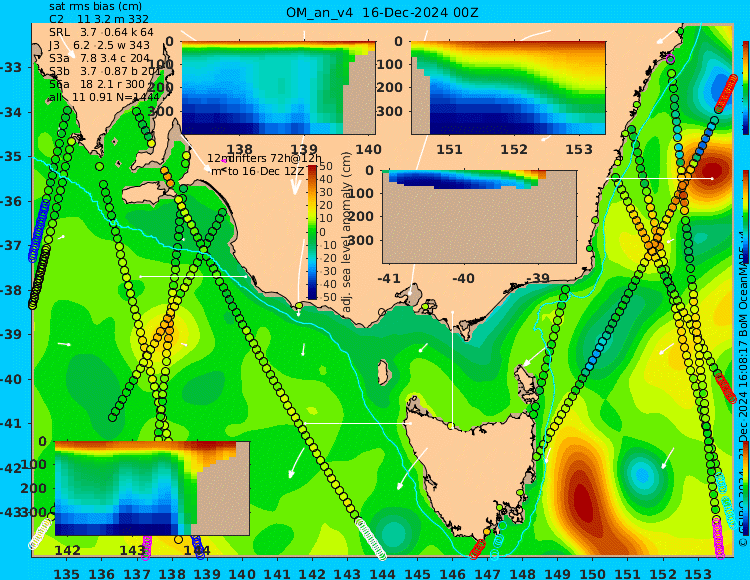750x580 pixels.
Task: Click the "12m drifters 72h@12h" legend text
Action: (x=265, y=158)
